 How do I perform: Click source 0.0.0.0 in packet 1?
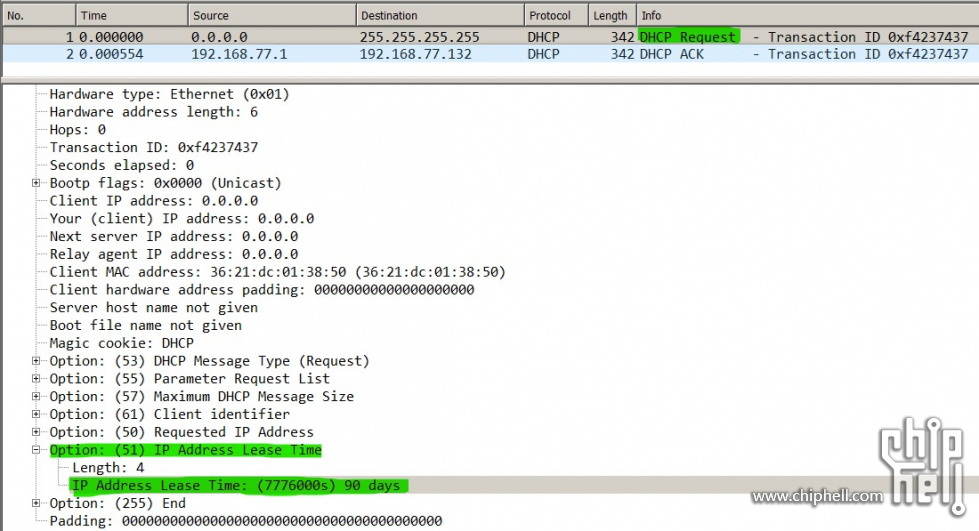(x=219, y=37)
